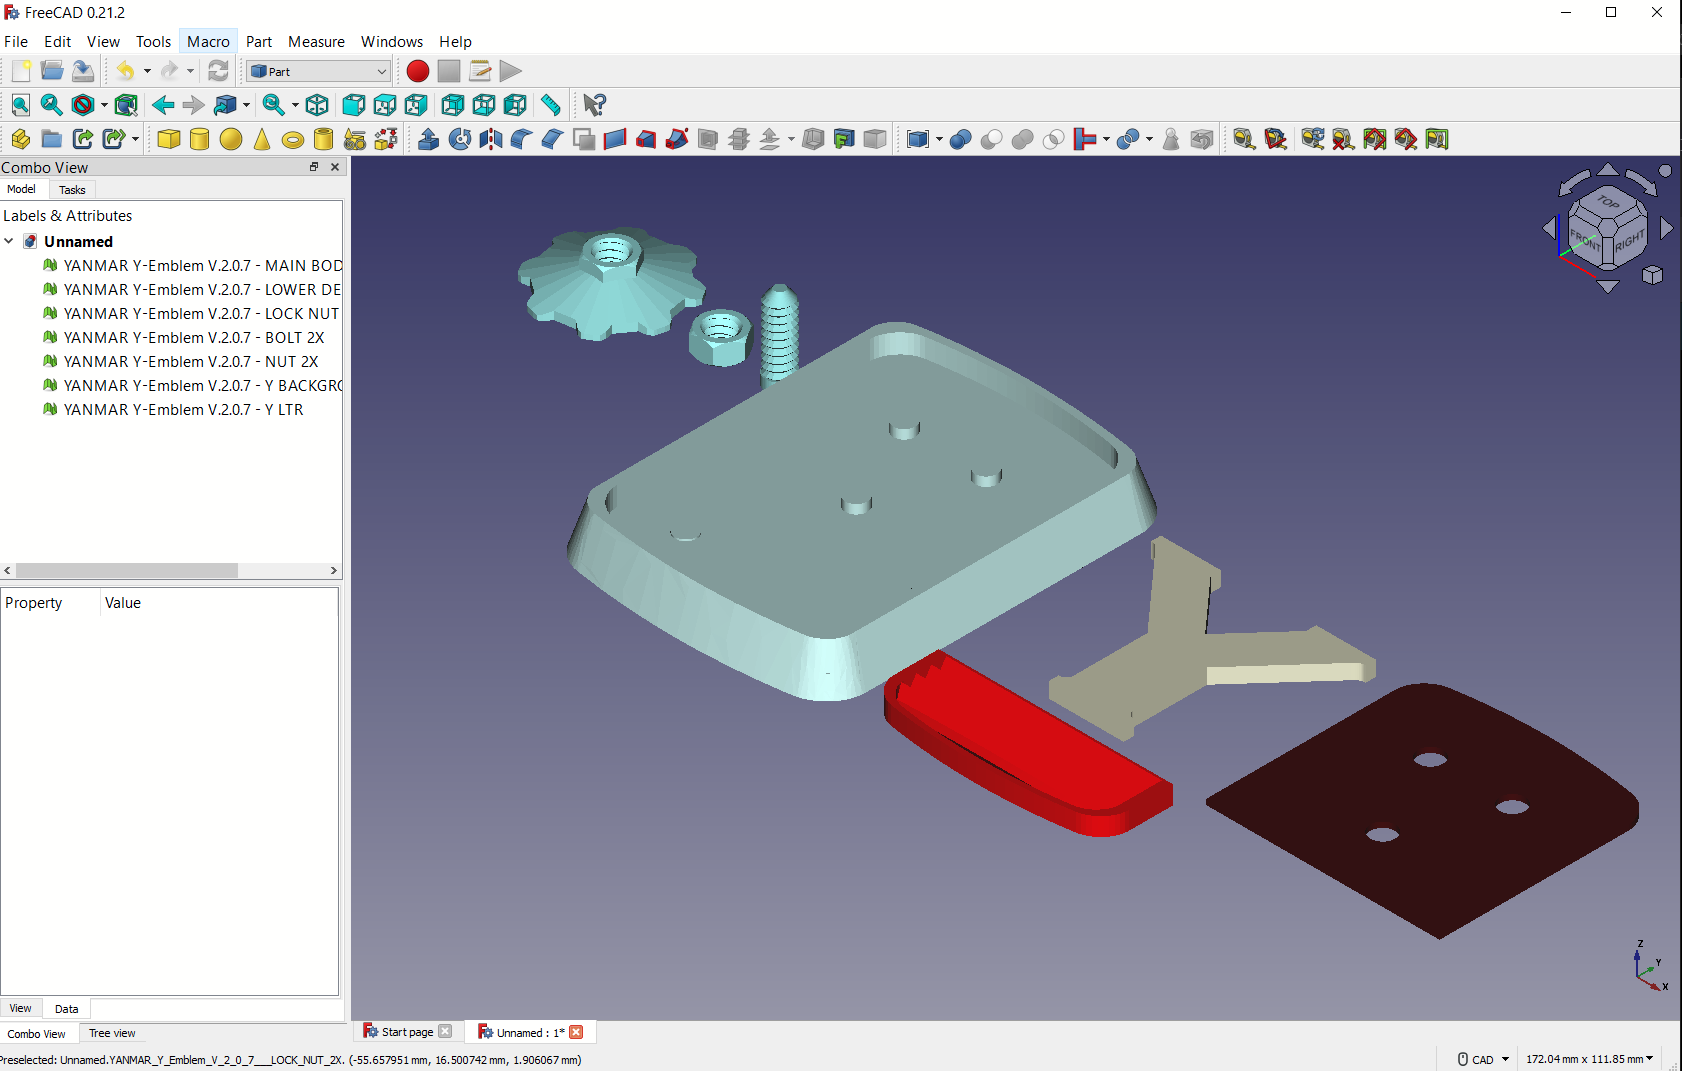Create a cylinder primitive

[200, 139]
